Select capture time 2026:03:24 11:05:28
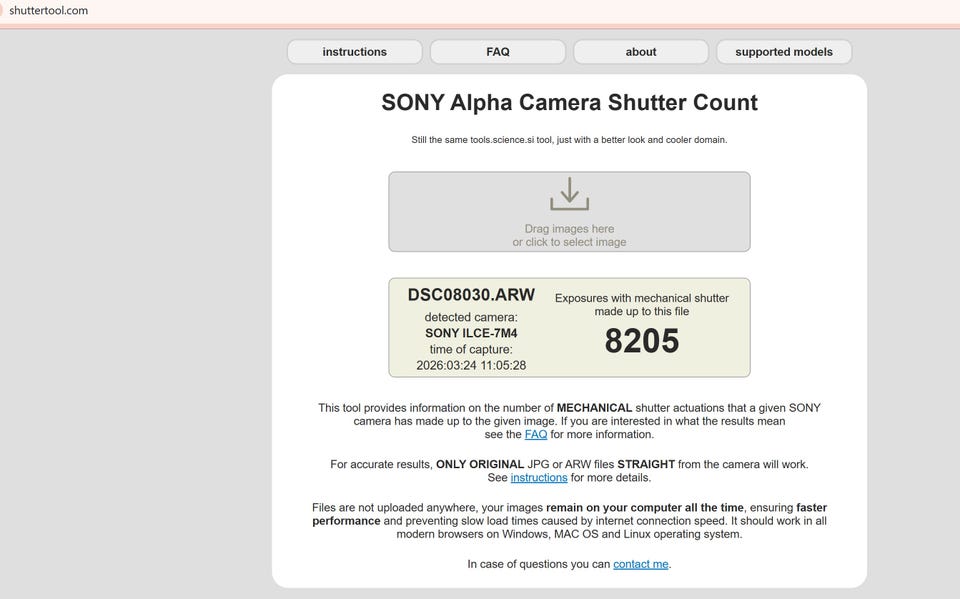Image resolution: width=960 pixels, height=599 pixels. [x=471, y=366]
